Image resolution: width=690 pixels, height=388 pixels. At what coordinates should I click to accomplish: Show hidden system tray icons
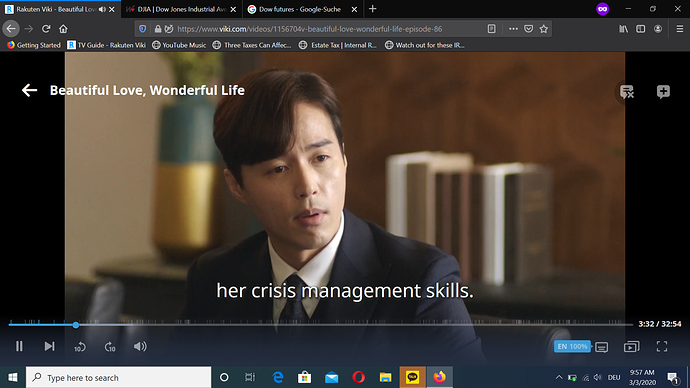559,377
